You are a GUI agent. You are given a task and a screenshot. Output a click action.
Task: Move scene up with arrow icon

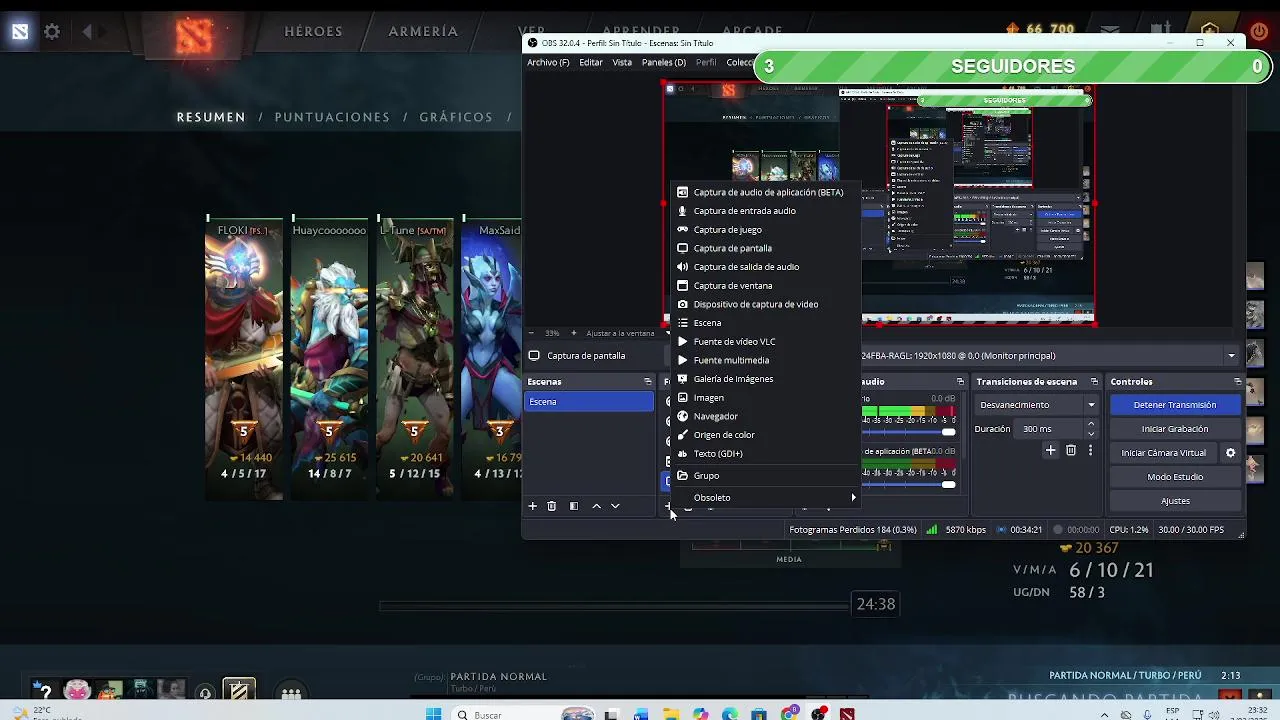596,507
